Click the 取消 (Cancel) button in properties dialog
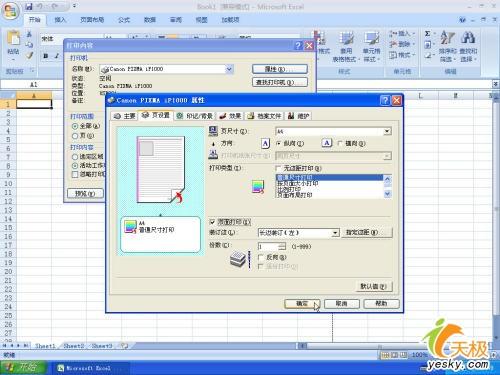This screenshot has height=375, width=500. click(341, 304)
